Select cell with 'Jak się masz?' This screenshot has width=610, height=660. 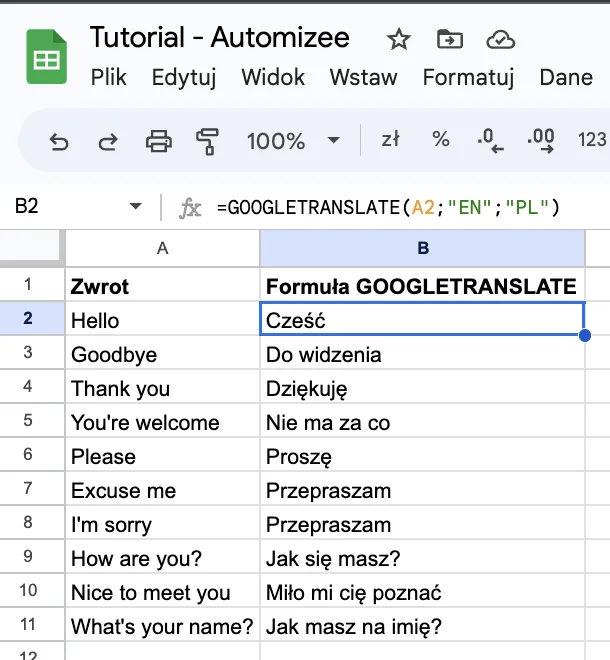pos(423,557)
